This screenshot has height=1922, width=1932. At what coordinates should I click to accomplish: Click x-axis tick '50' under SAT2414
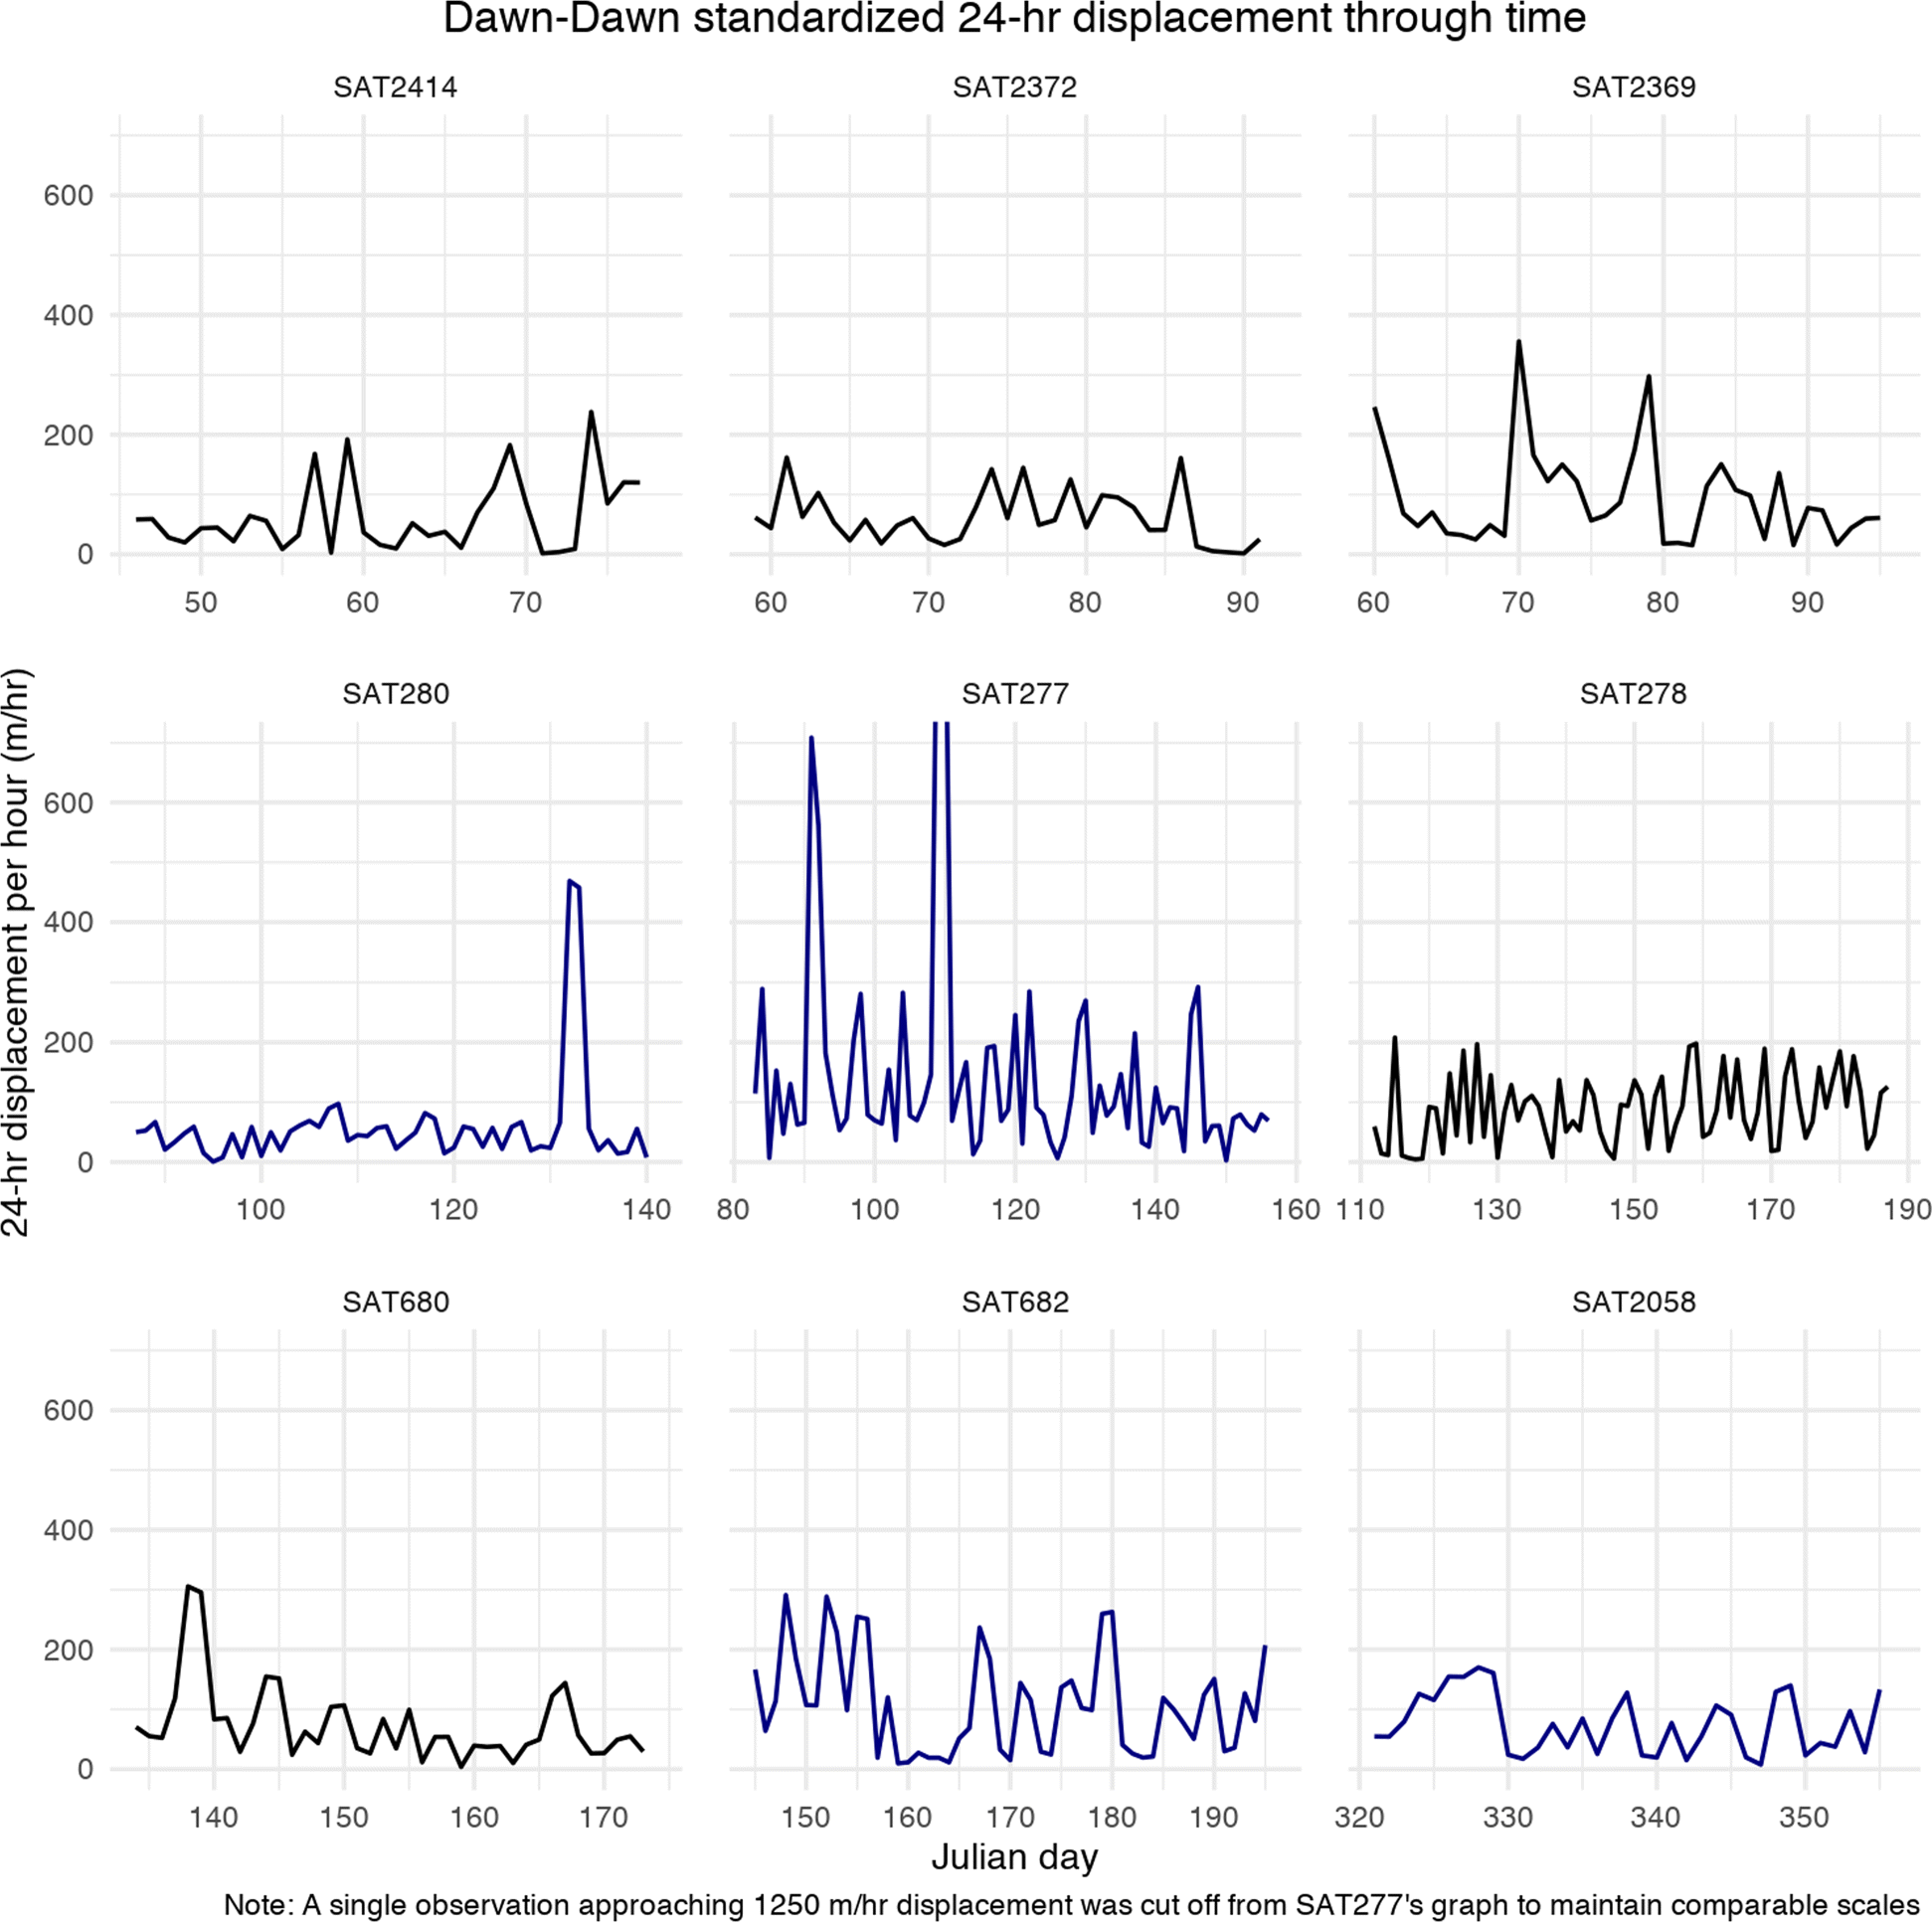[x=200, y=603]
